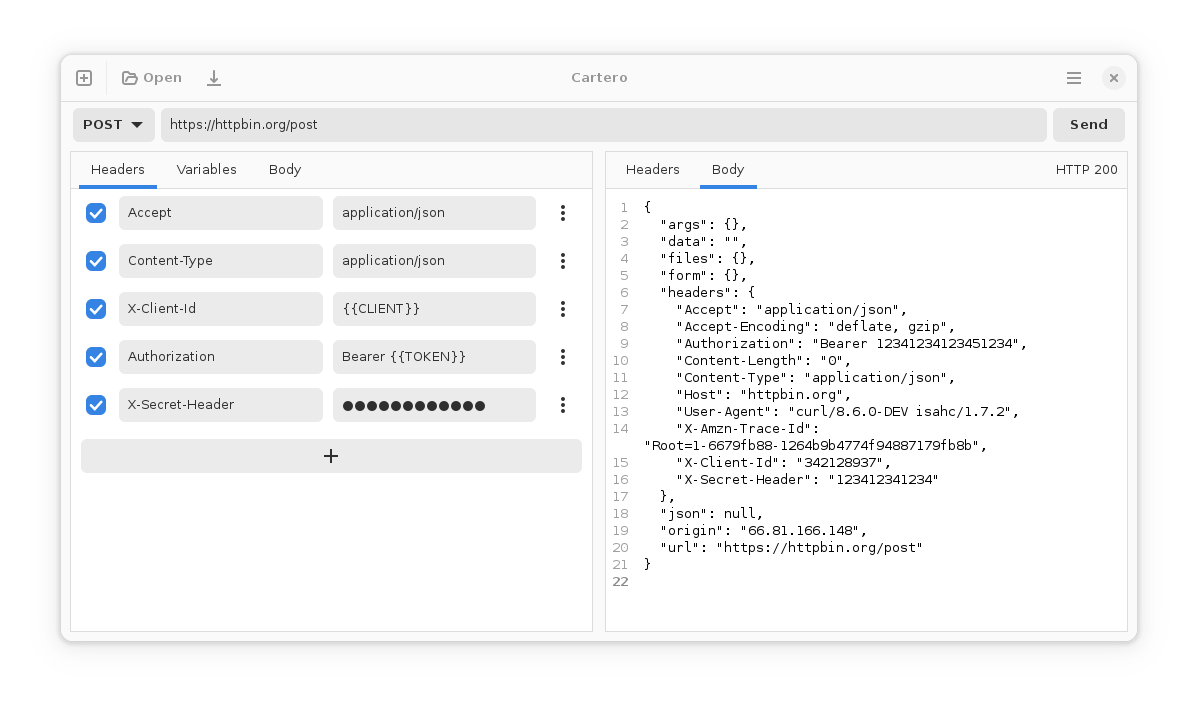Show the response Headers tab
The width and height of the screenshot is (1198, 708).
652,170
